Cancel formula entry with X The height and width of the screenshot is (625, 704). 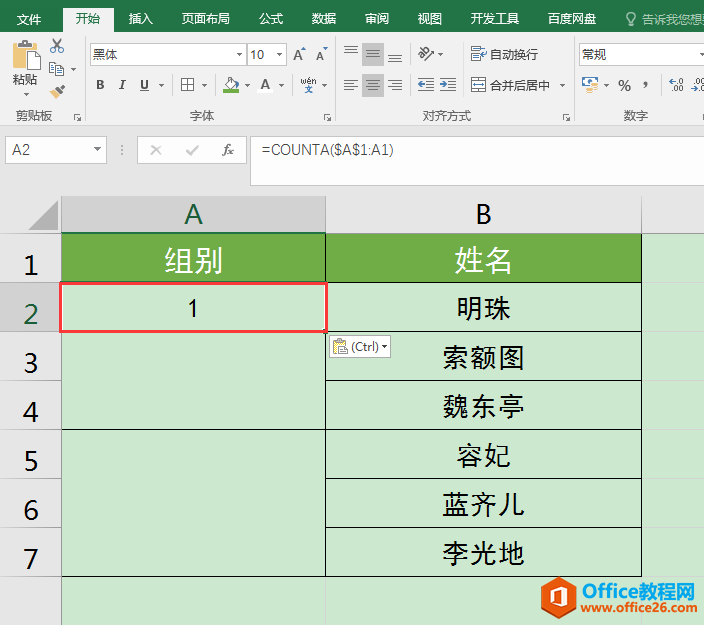tap(156, 150)
